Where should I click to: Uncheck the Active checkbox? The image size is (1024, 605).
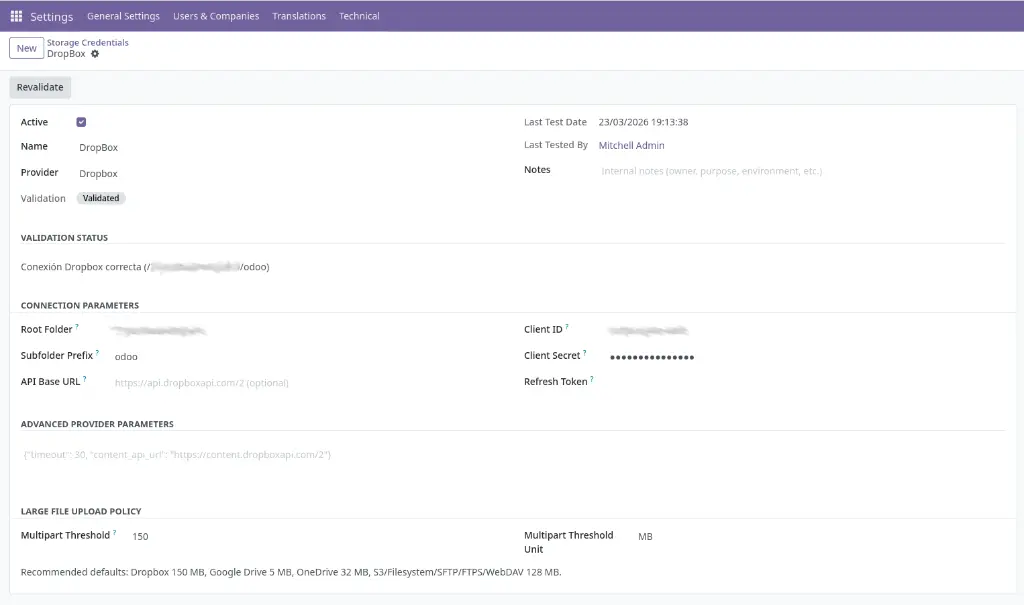click(x=81, y=122)
